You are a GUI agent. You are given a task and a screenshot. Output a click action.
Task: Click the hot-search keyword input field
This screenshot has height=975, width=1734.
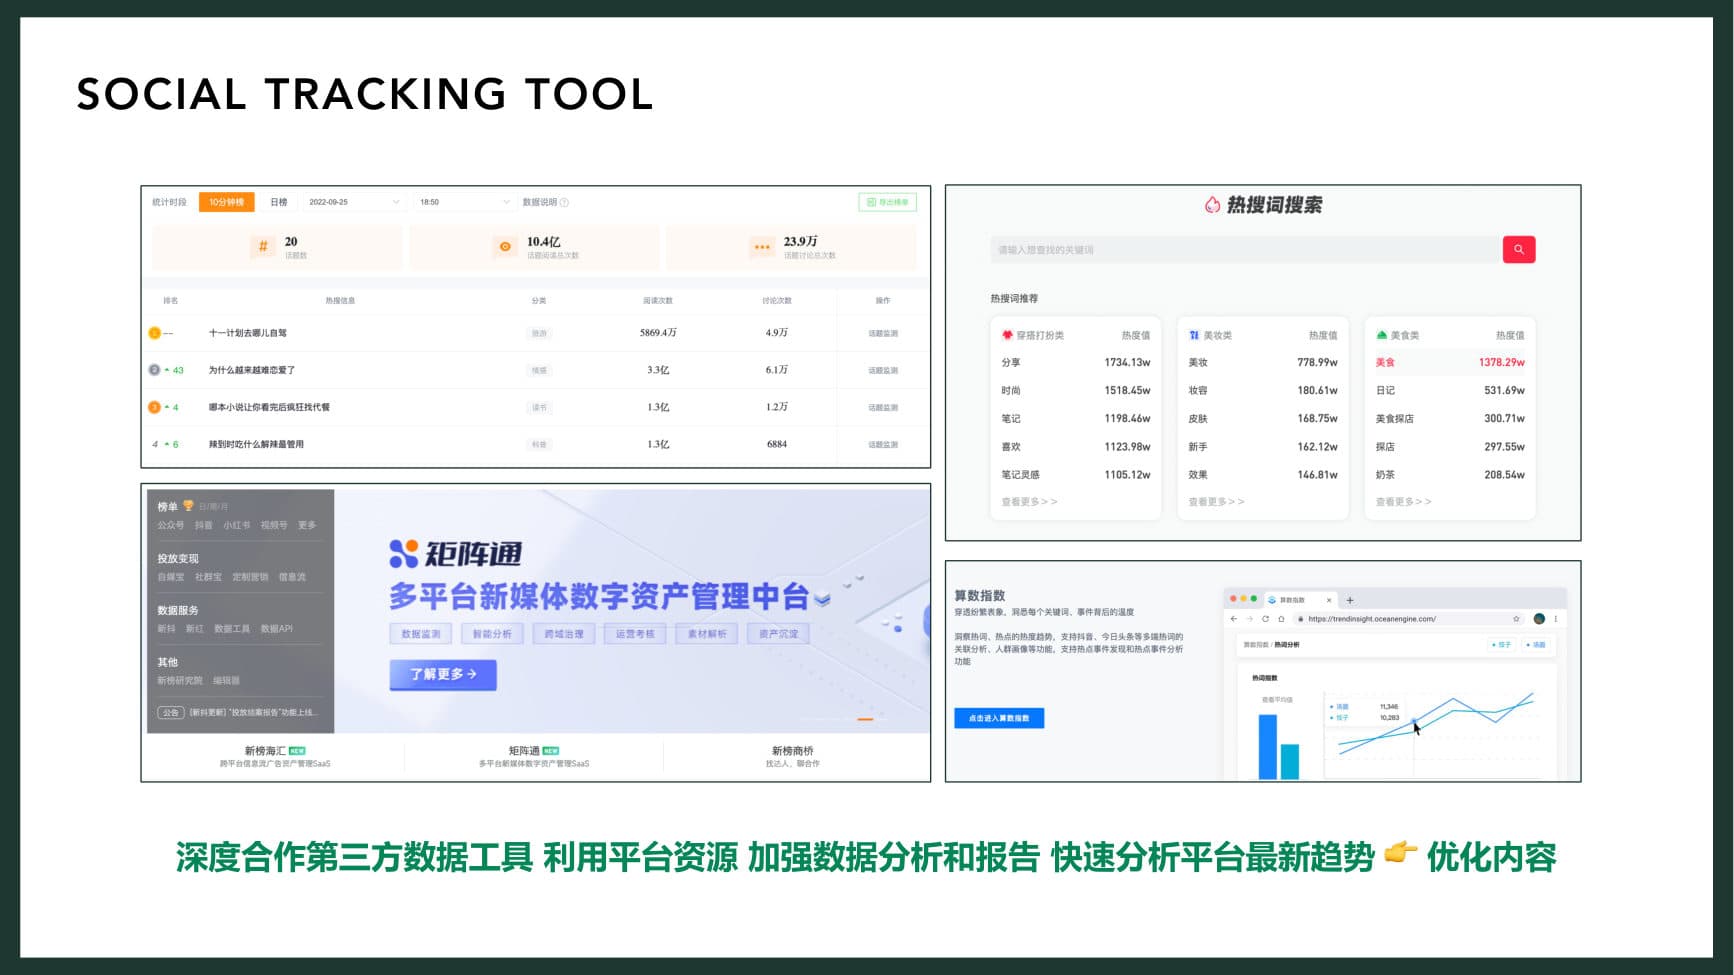[1245, 250]
